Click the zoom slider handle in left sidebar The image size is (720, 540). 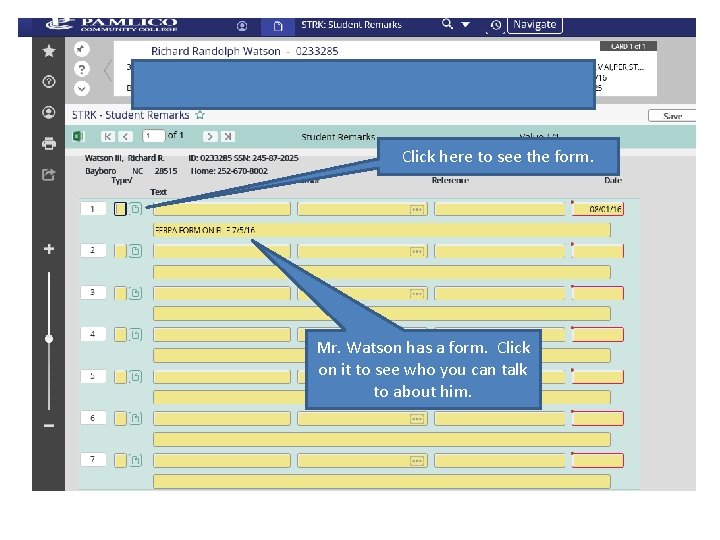point(49,339)
